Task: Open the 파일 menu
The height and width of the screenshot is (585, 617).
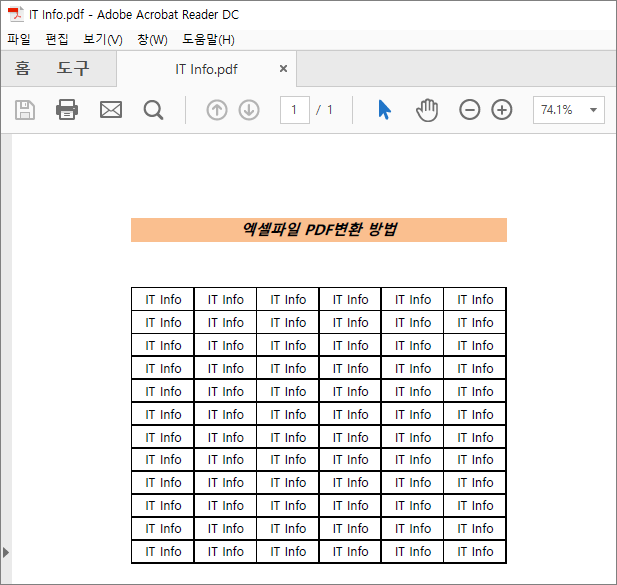Action: (18, 39)
